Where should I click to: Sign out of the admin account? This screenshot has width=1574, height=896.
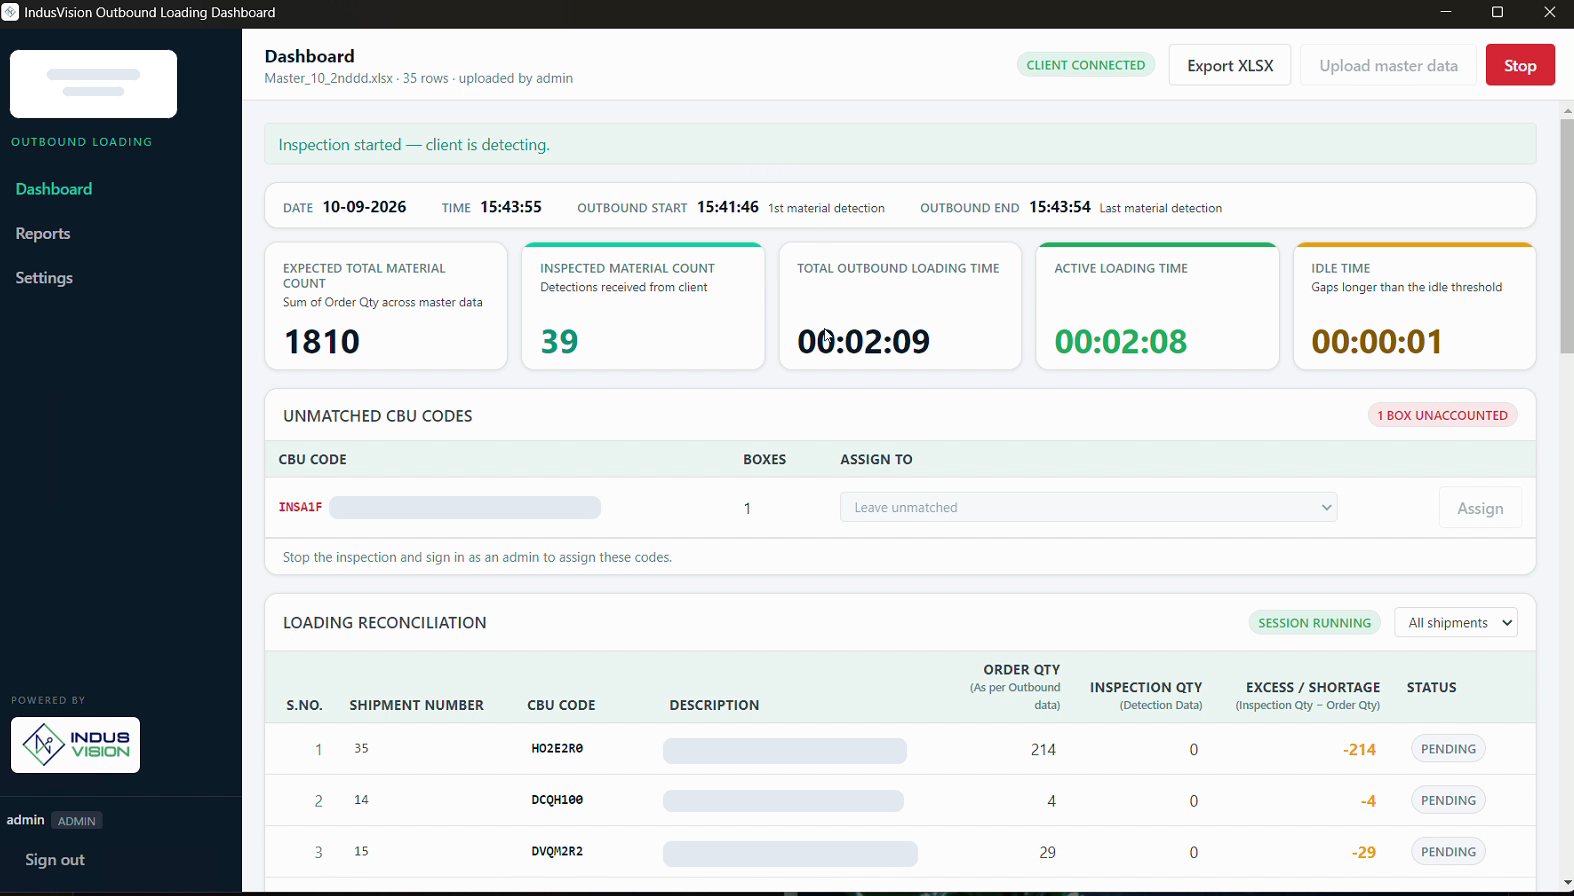(55, 860)
